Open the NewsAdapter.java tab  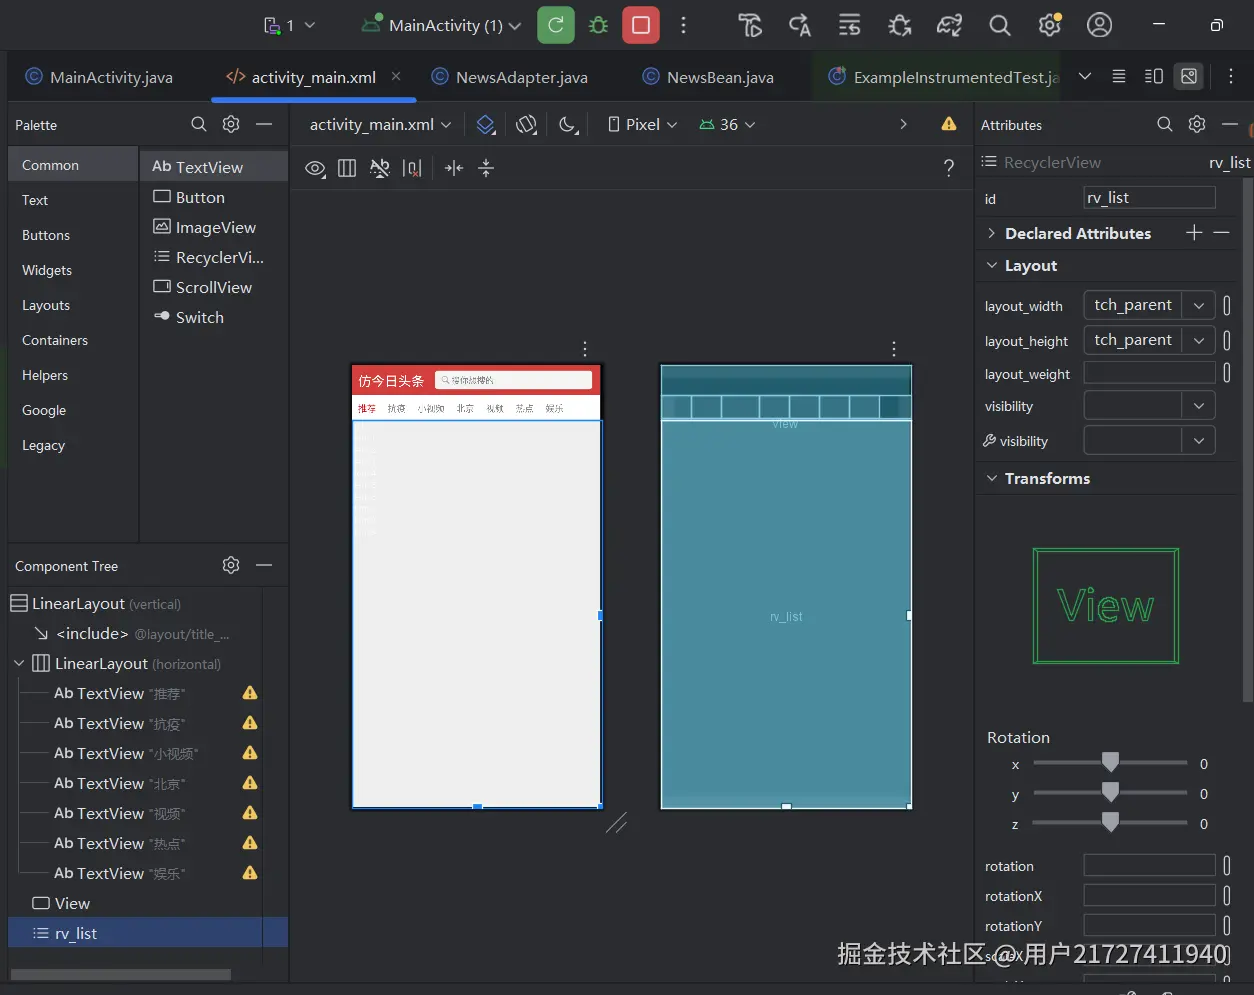(x=520, y=77)
